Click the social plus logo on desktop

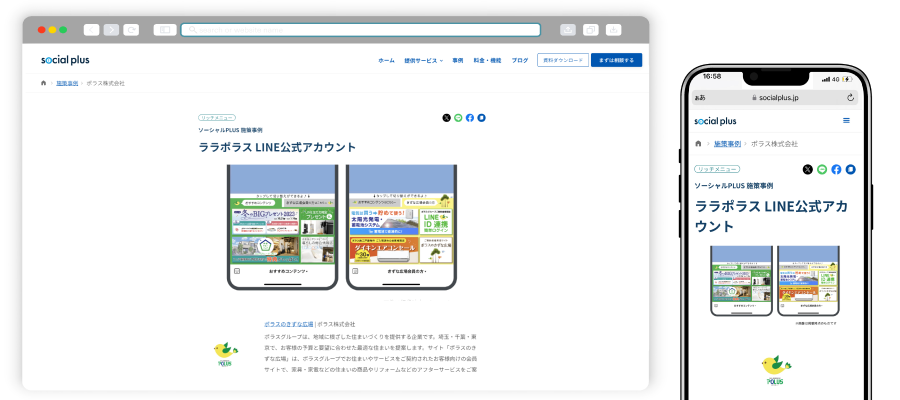tap(65, 60)
